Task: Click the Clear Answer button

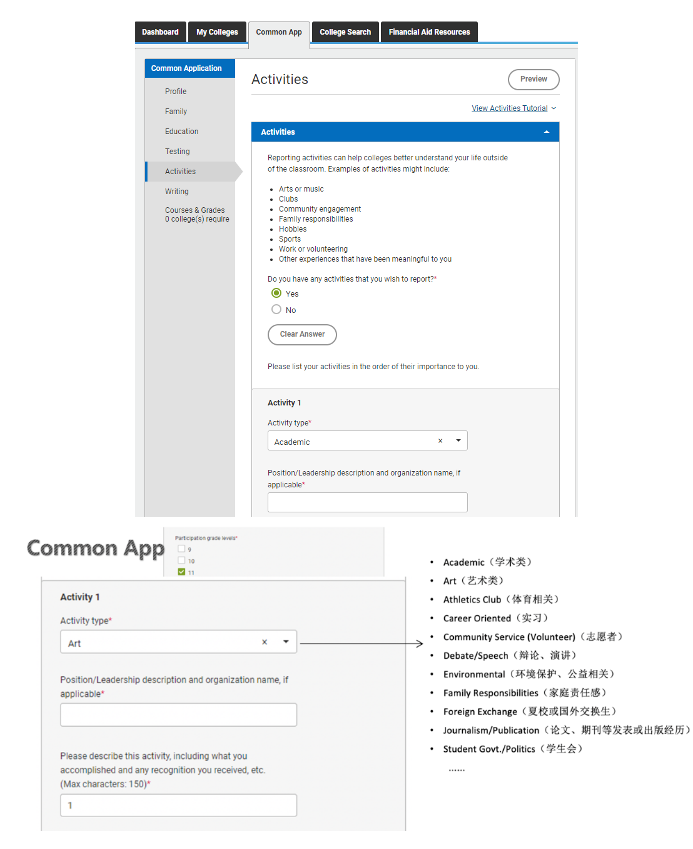Action: 302,335
